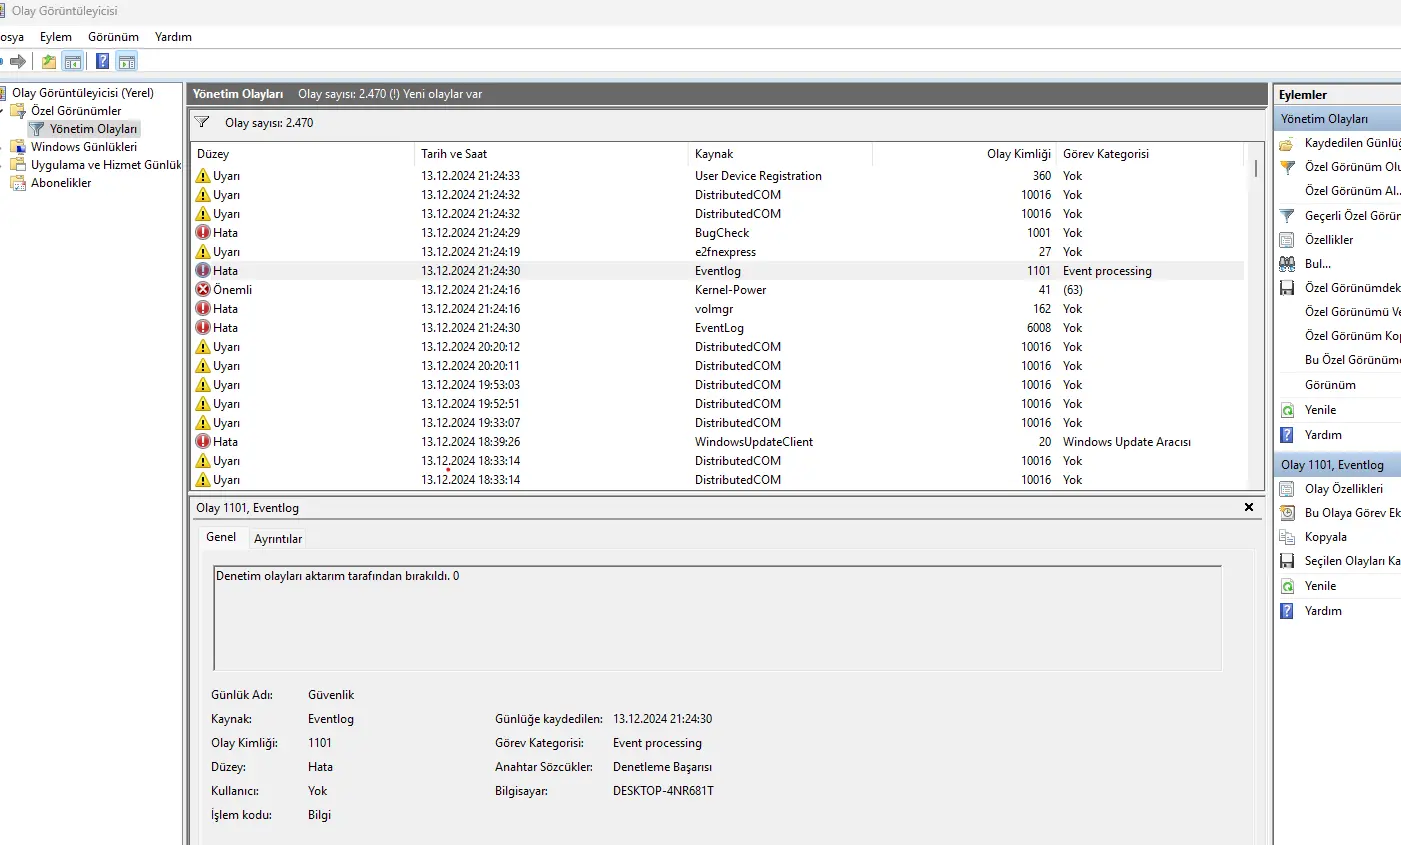
Task: Select DistributedCOM row at 20:20:12
Action: point(717,347)
